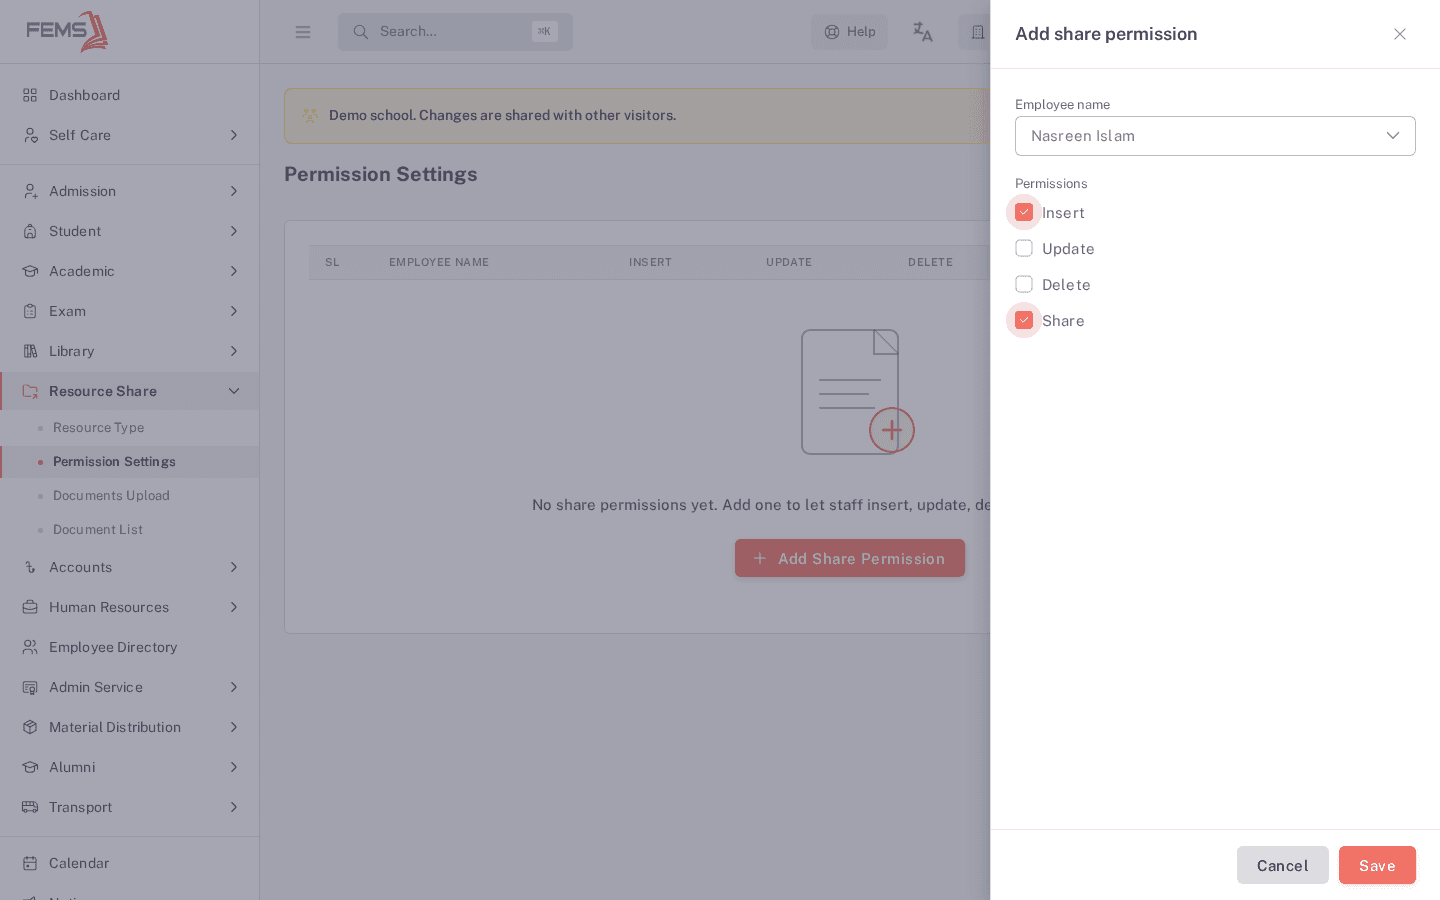This screenshot has width=1440, height=900.
Task: Close the Add share permission panel
Action: (x=1400, y=34)
